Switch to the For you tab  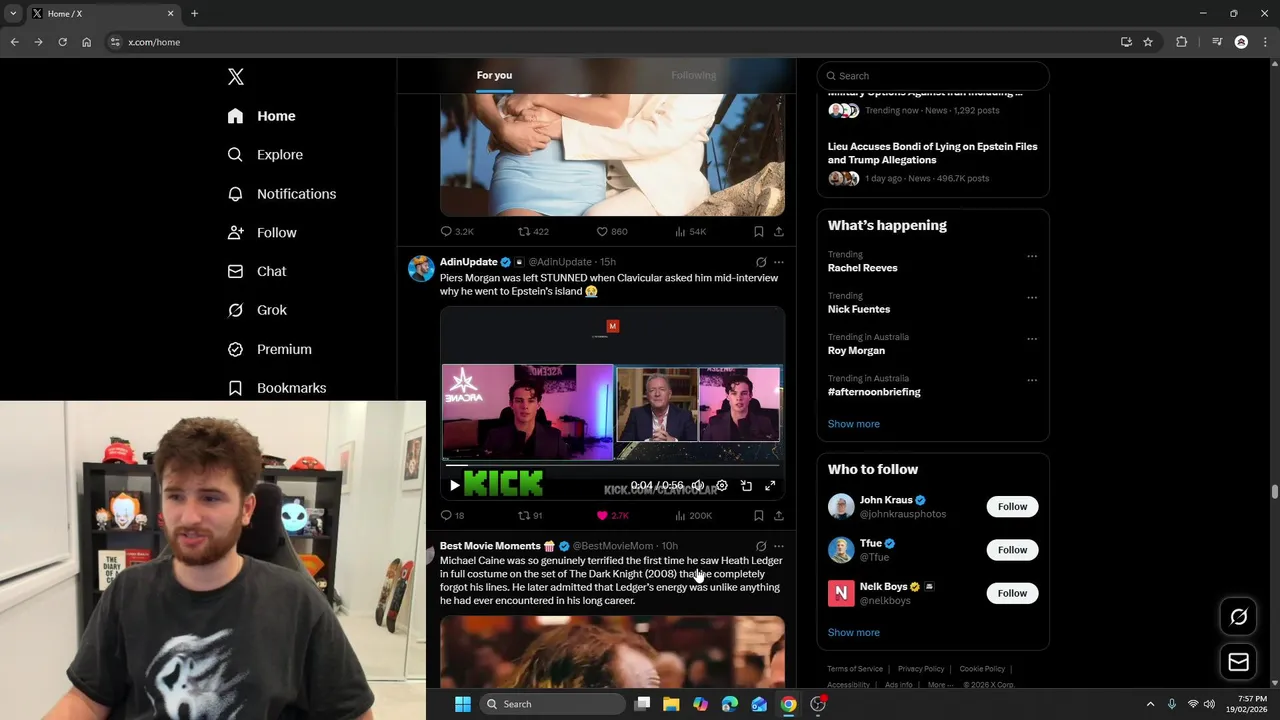[x=494, y=75]
